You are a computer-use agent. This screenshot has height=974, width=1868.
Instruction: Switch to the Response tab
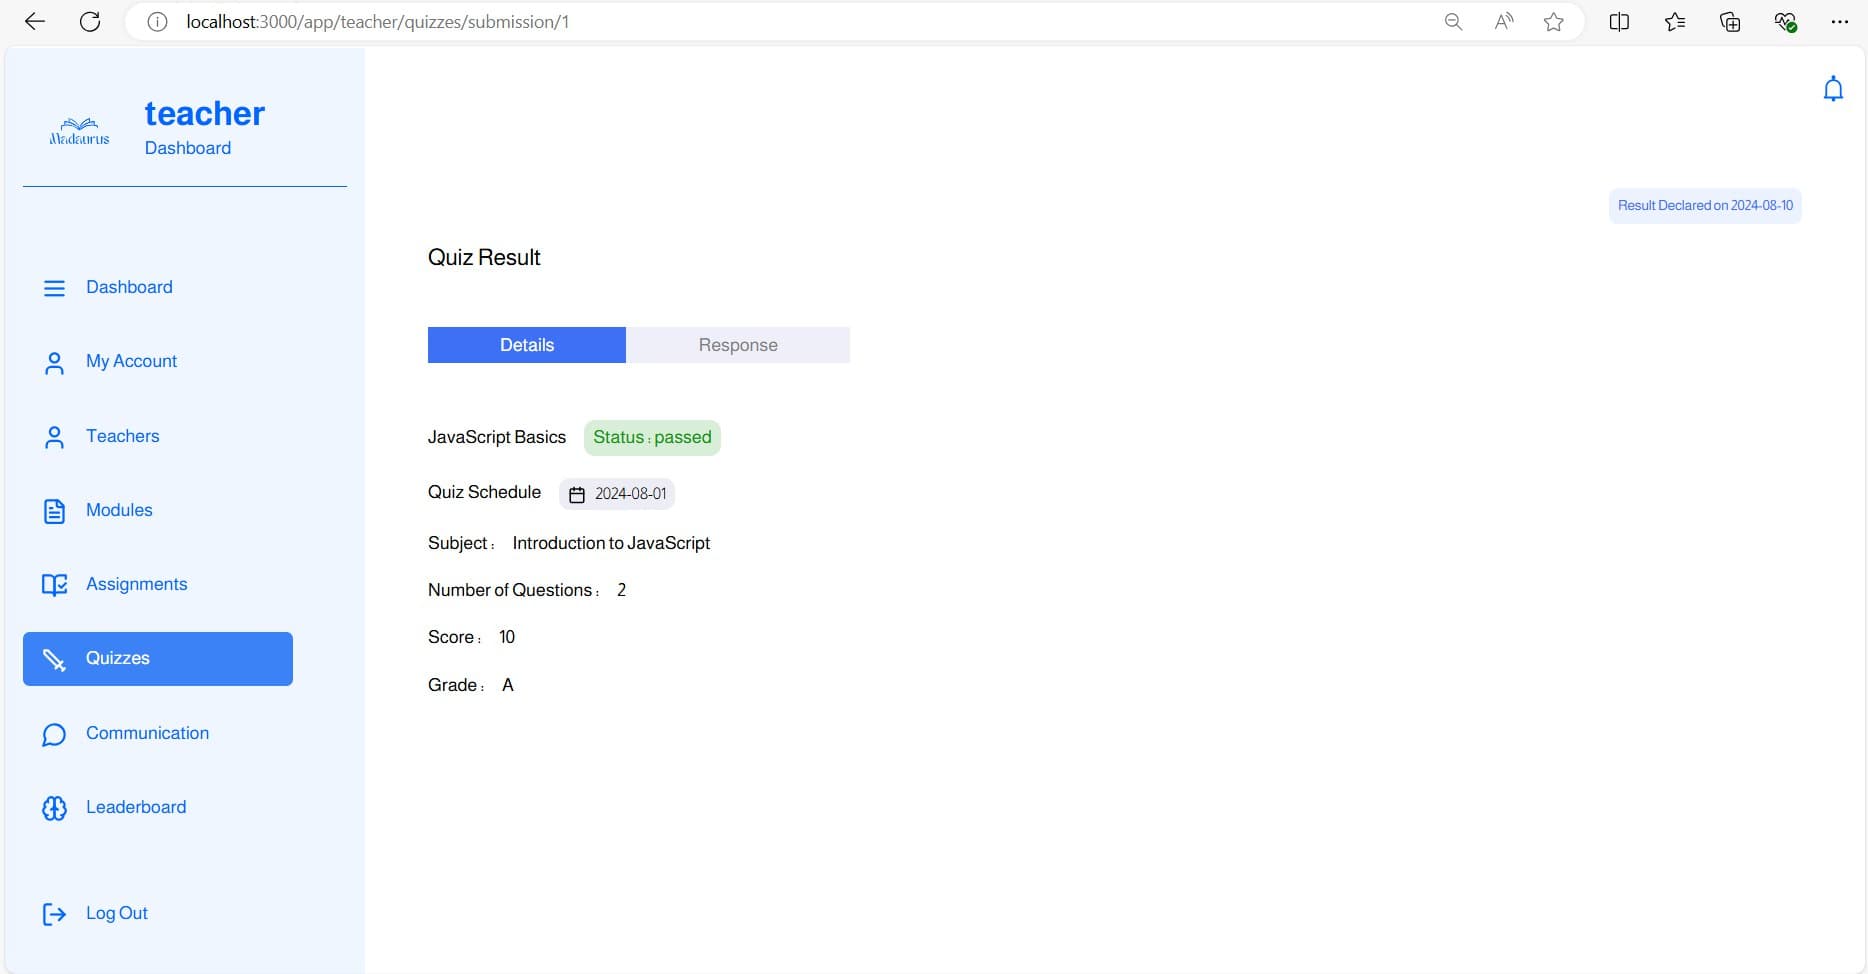pos(738,345)
